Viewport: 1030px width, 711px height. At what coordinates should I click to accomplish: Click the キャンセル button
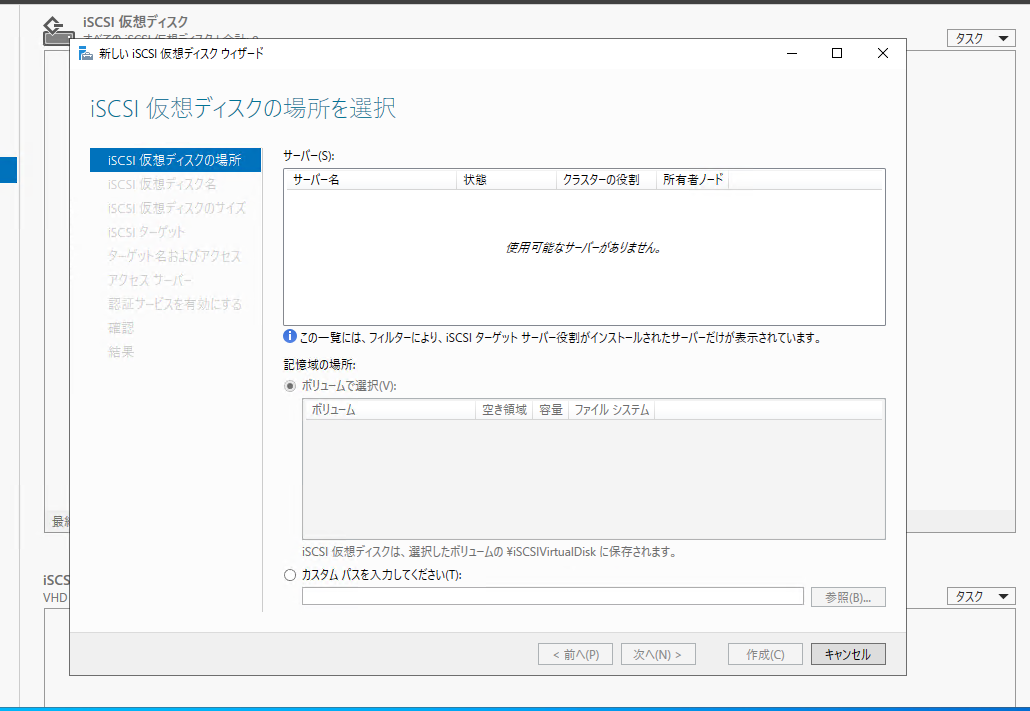(848, 654)
